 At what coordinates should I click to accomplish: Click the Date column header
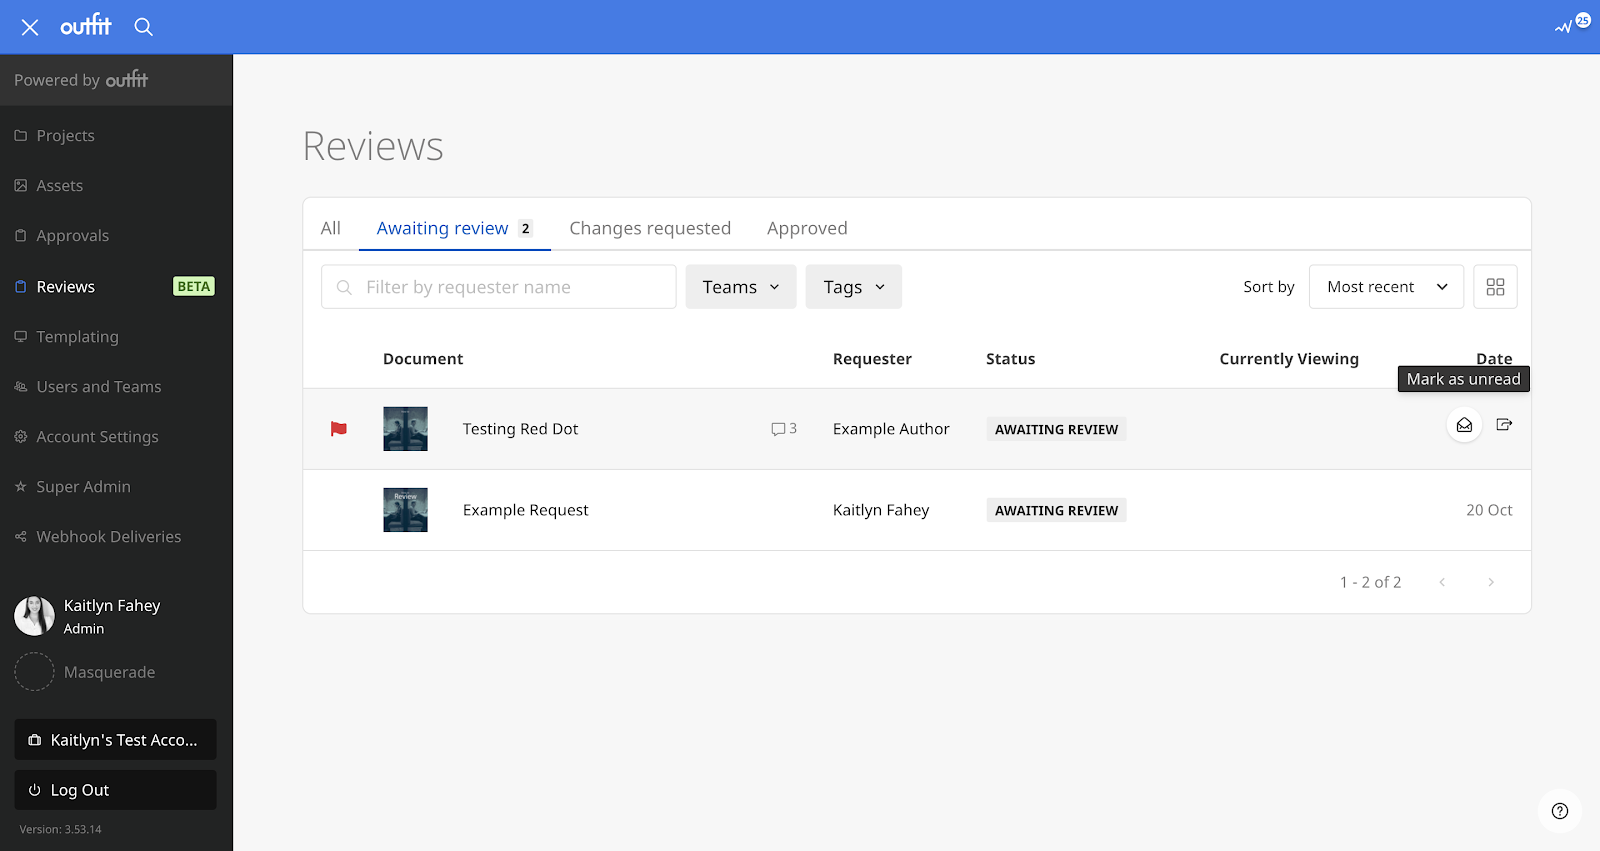(x=1494, y=358)
